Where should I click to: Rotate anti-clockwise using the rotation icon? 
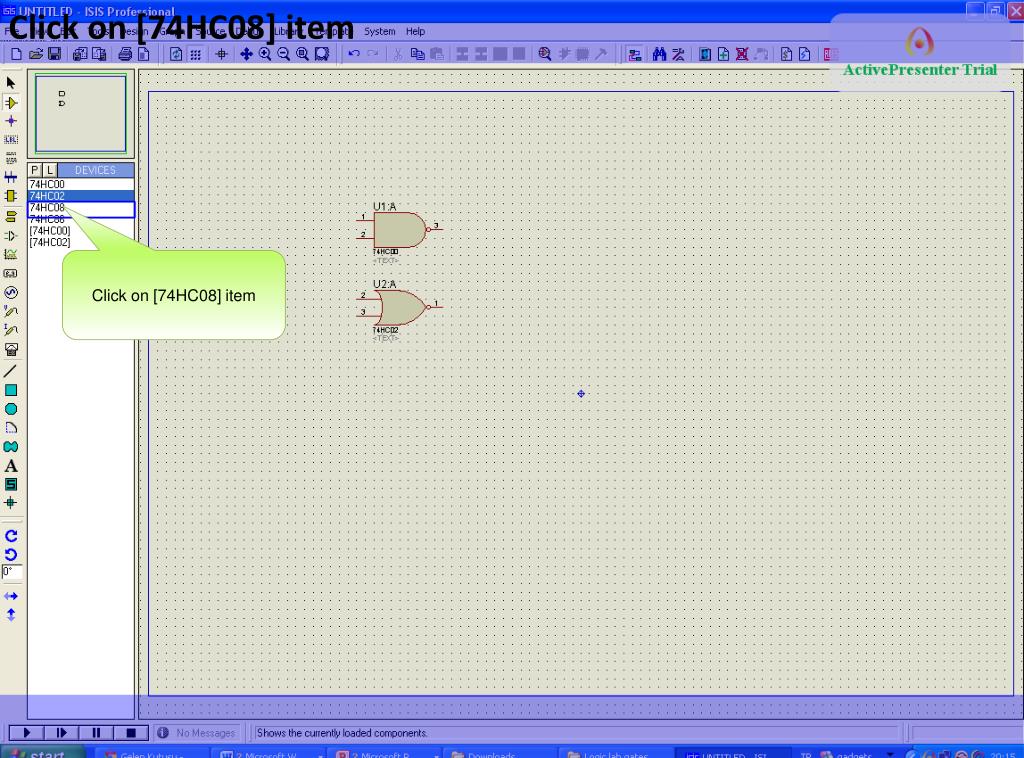(x=10, y=555)
